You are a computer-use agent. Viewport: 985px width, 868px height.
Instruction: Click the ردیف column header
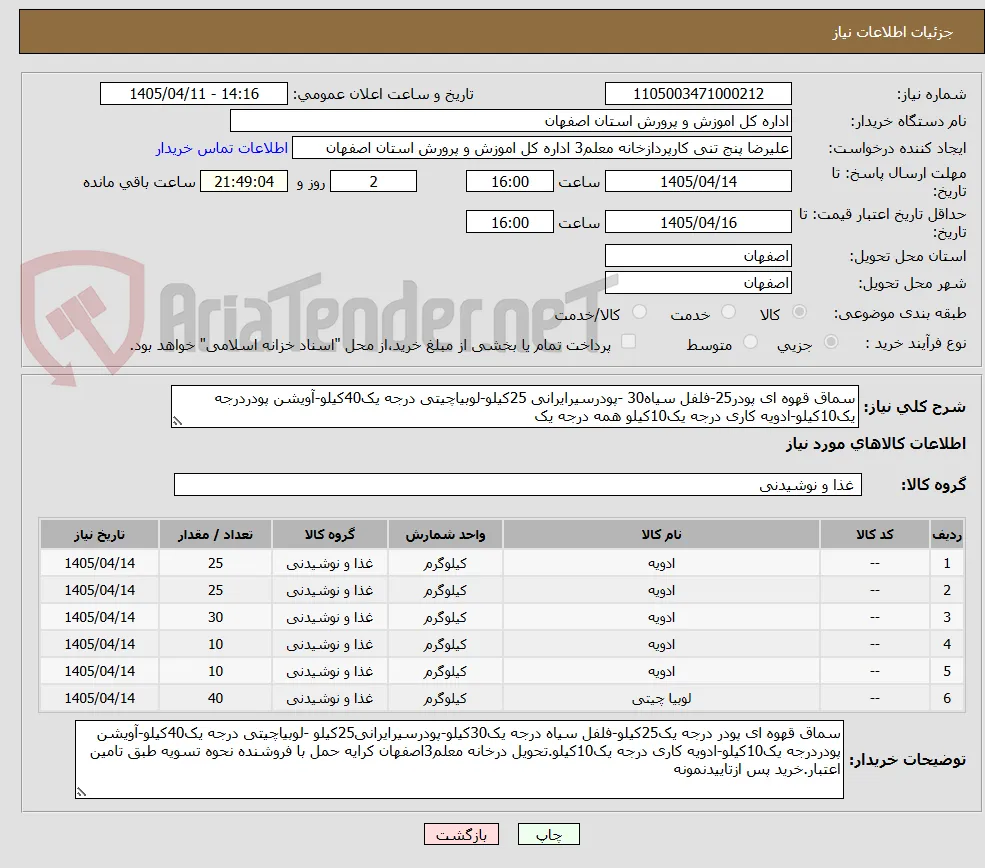(x=947, y=534)
